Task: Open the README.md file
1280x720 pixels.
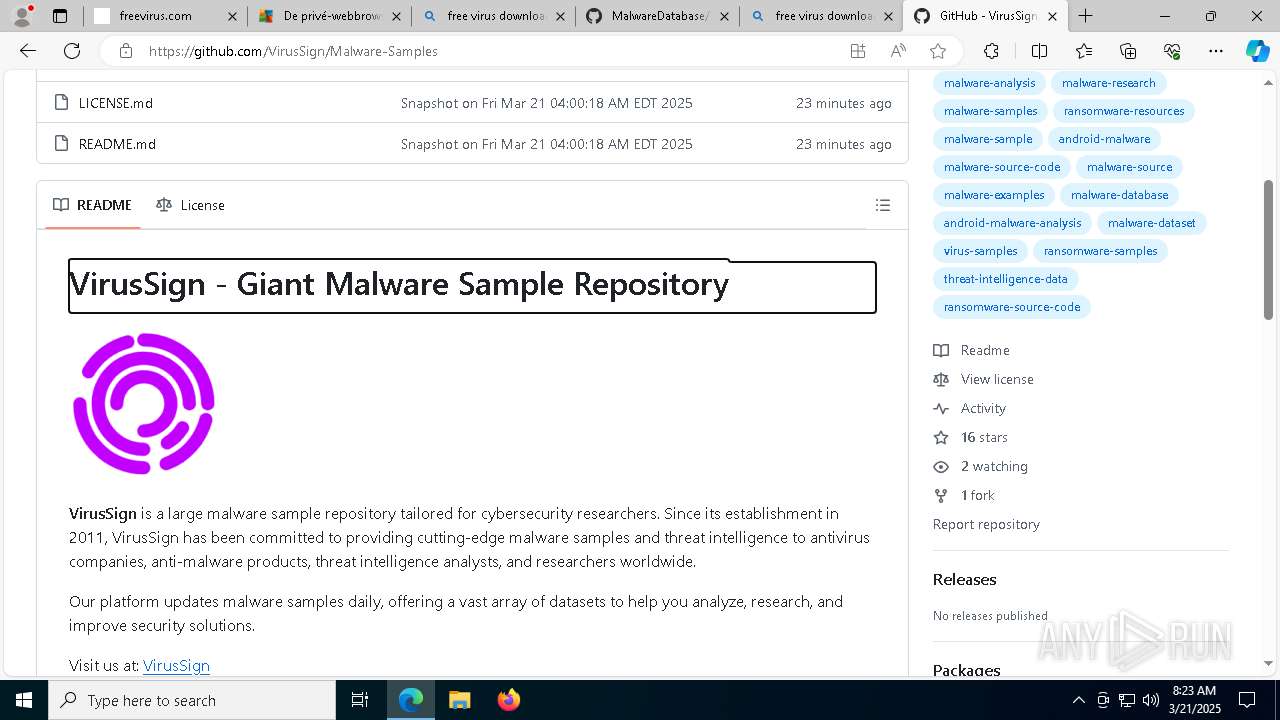Action: pyautogui.click(x=117, y=144)
